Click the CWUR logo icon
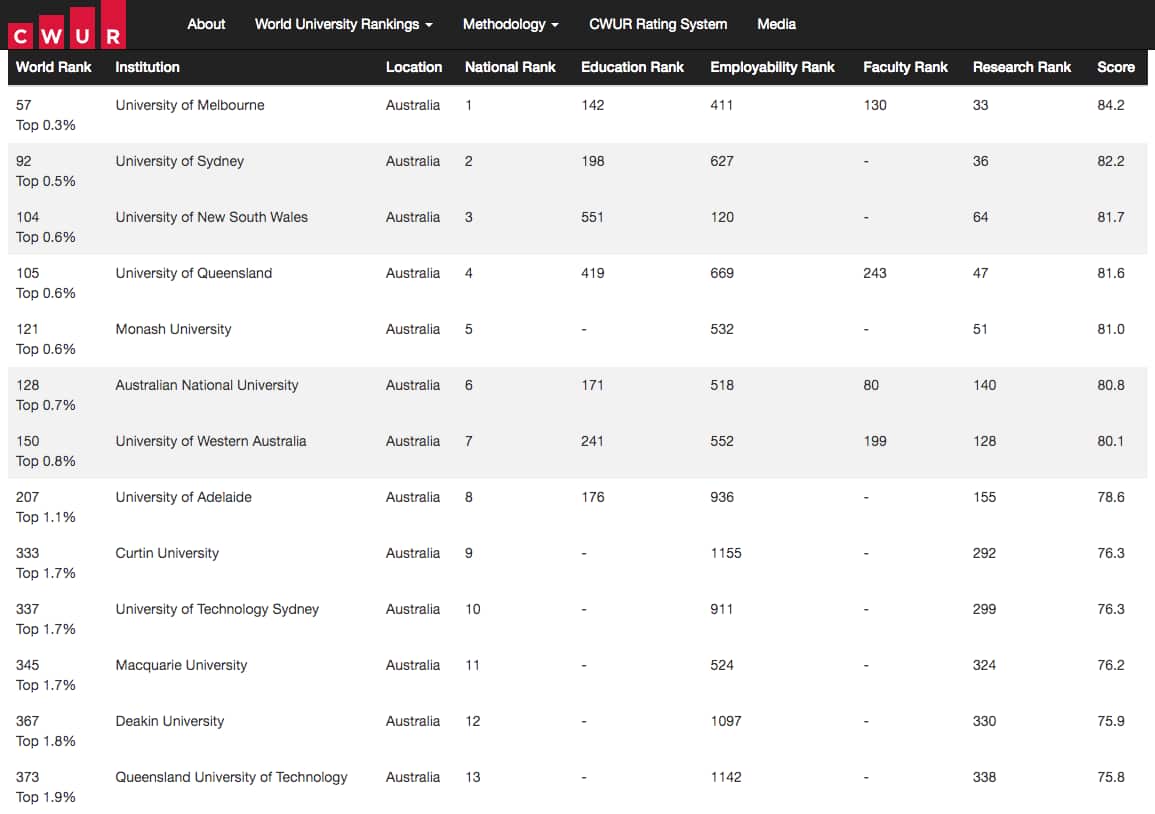This screenshot has height=814, width=1155. pyautogui.click(x=66, y=27)
